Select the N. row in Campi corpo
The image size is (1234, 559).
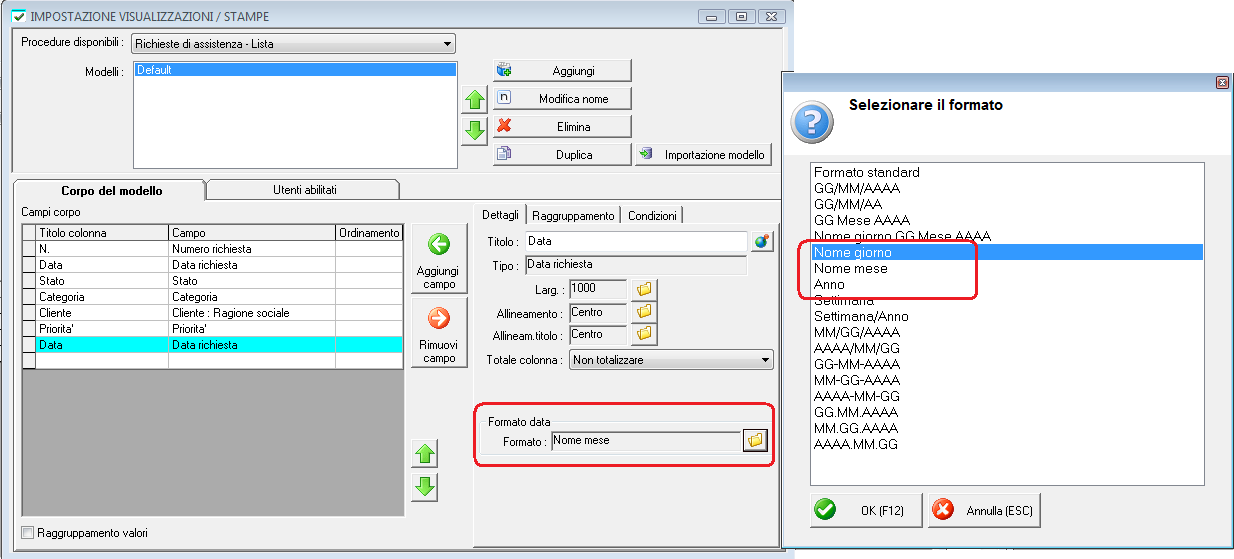[212, 249]
